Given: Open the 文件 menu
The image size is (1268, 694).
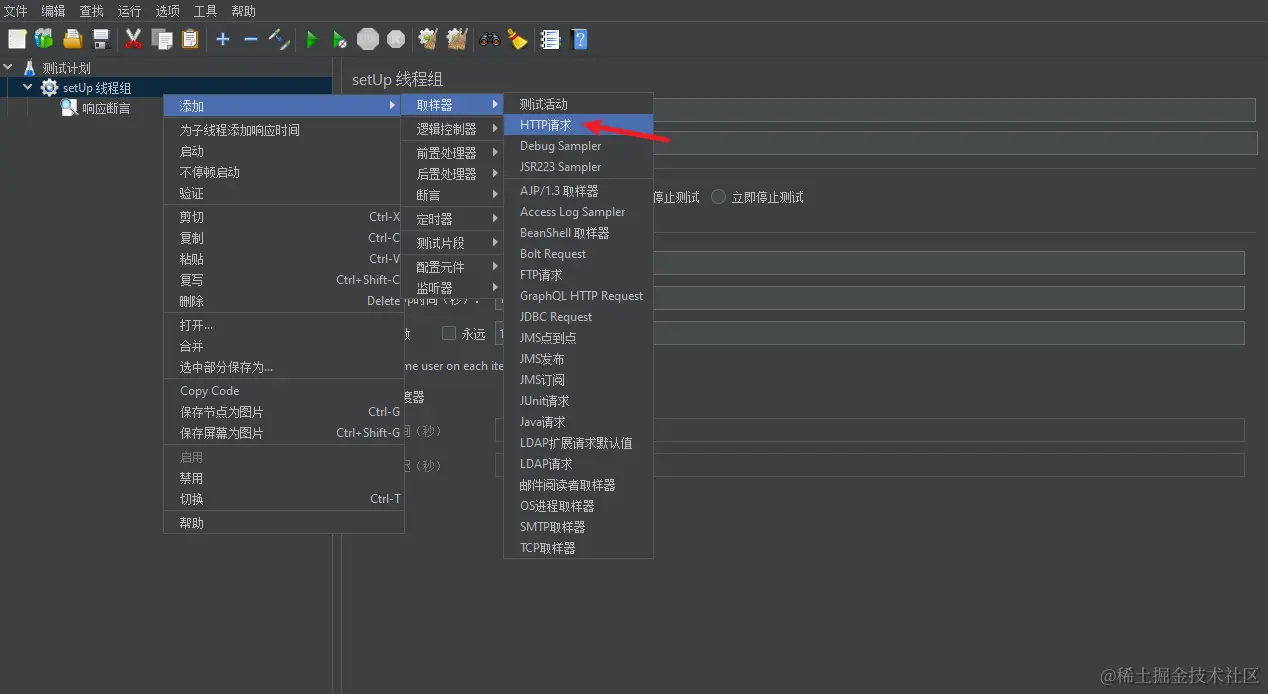Looking at the screenshot, I should [x=16, y=11].
